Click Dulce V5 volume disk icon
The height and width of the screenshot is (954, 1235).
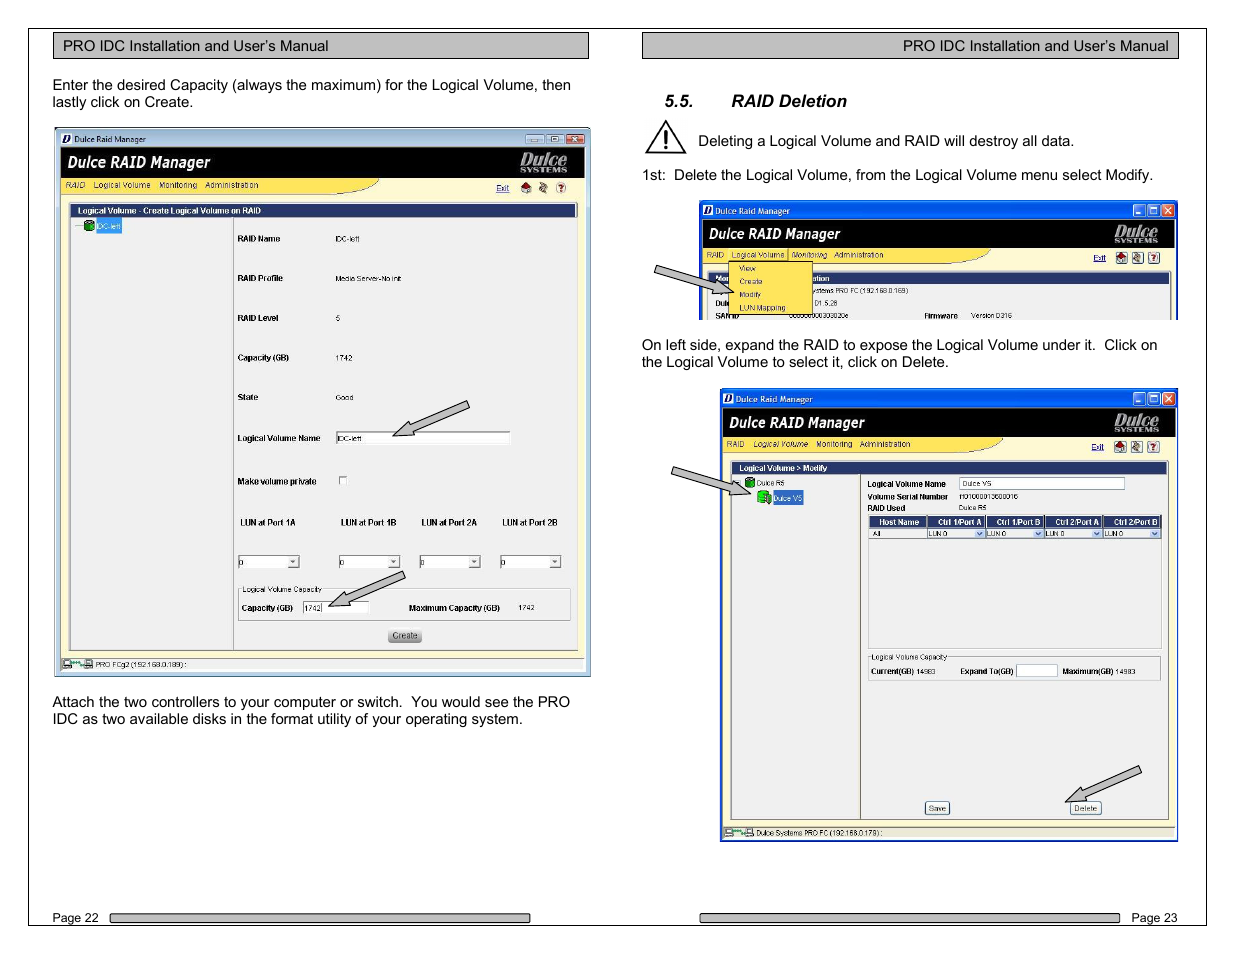[x=764, y=497]
